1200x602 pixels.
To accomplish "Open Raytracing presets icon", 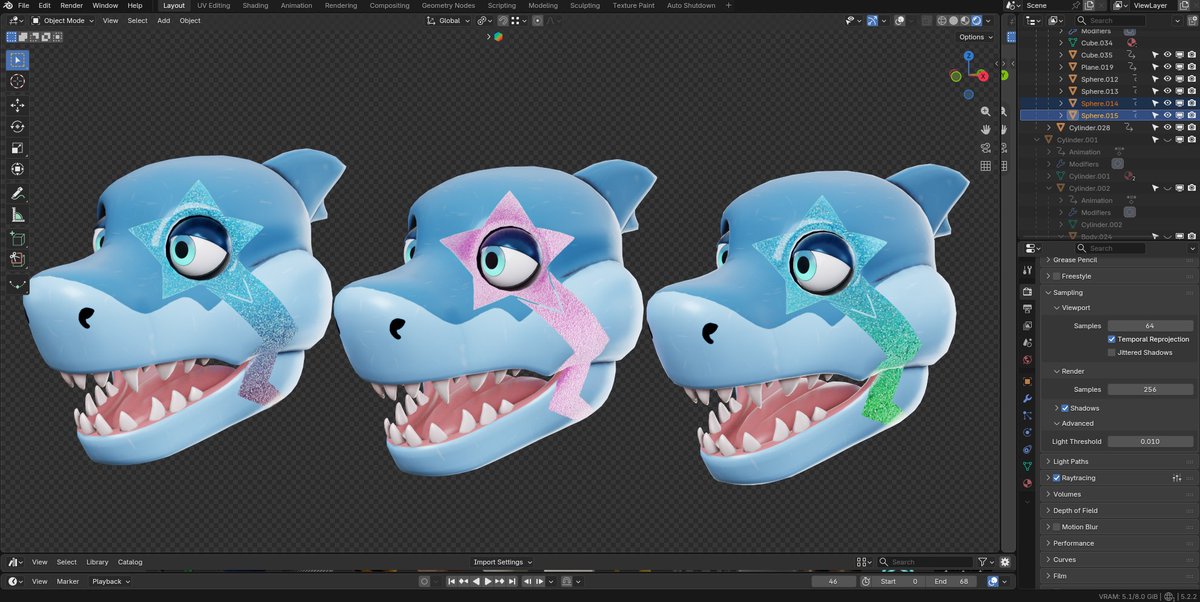I will 1177,478.
